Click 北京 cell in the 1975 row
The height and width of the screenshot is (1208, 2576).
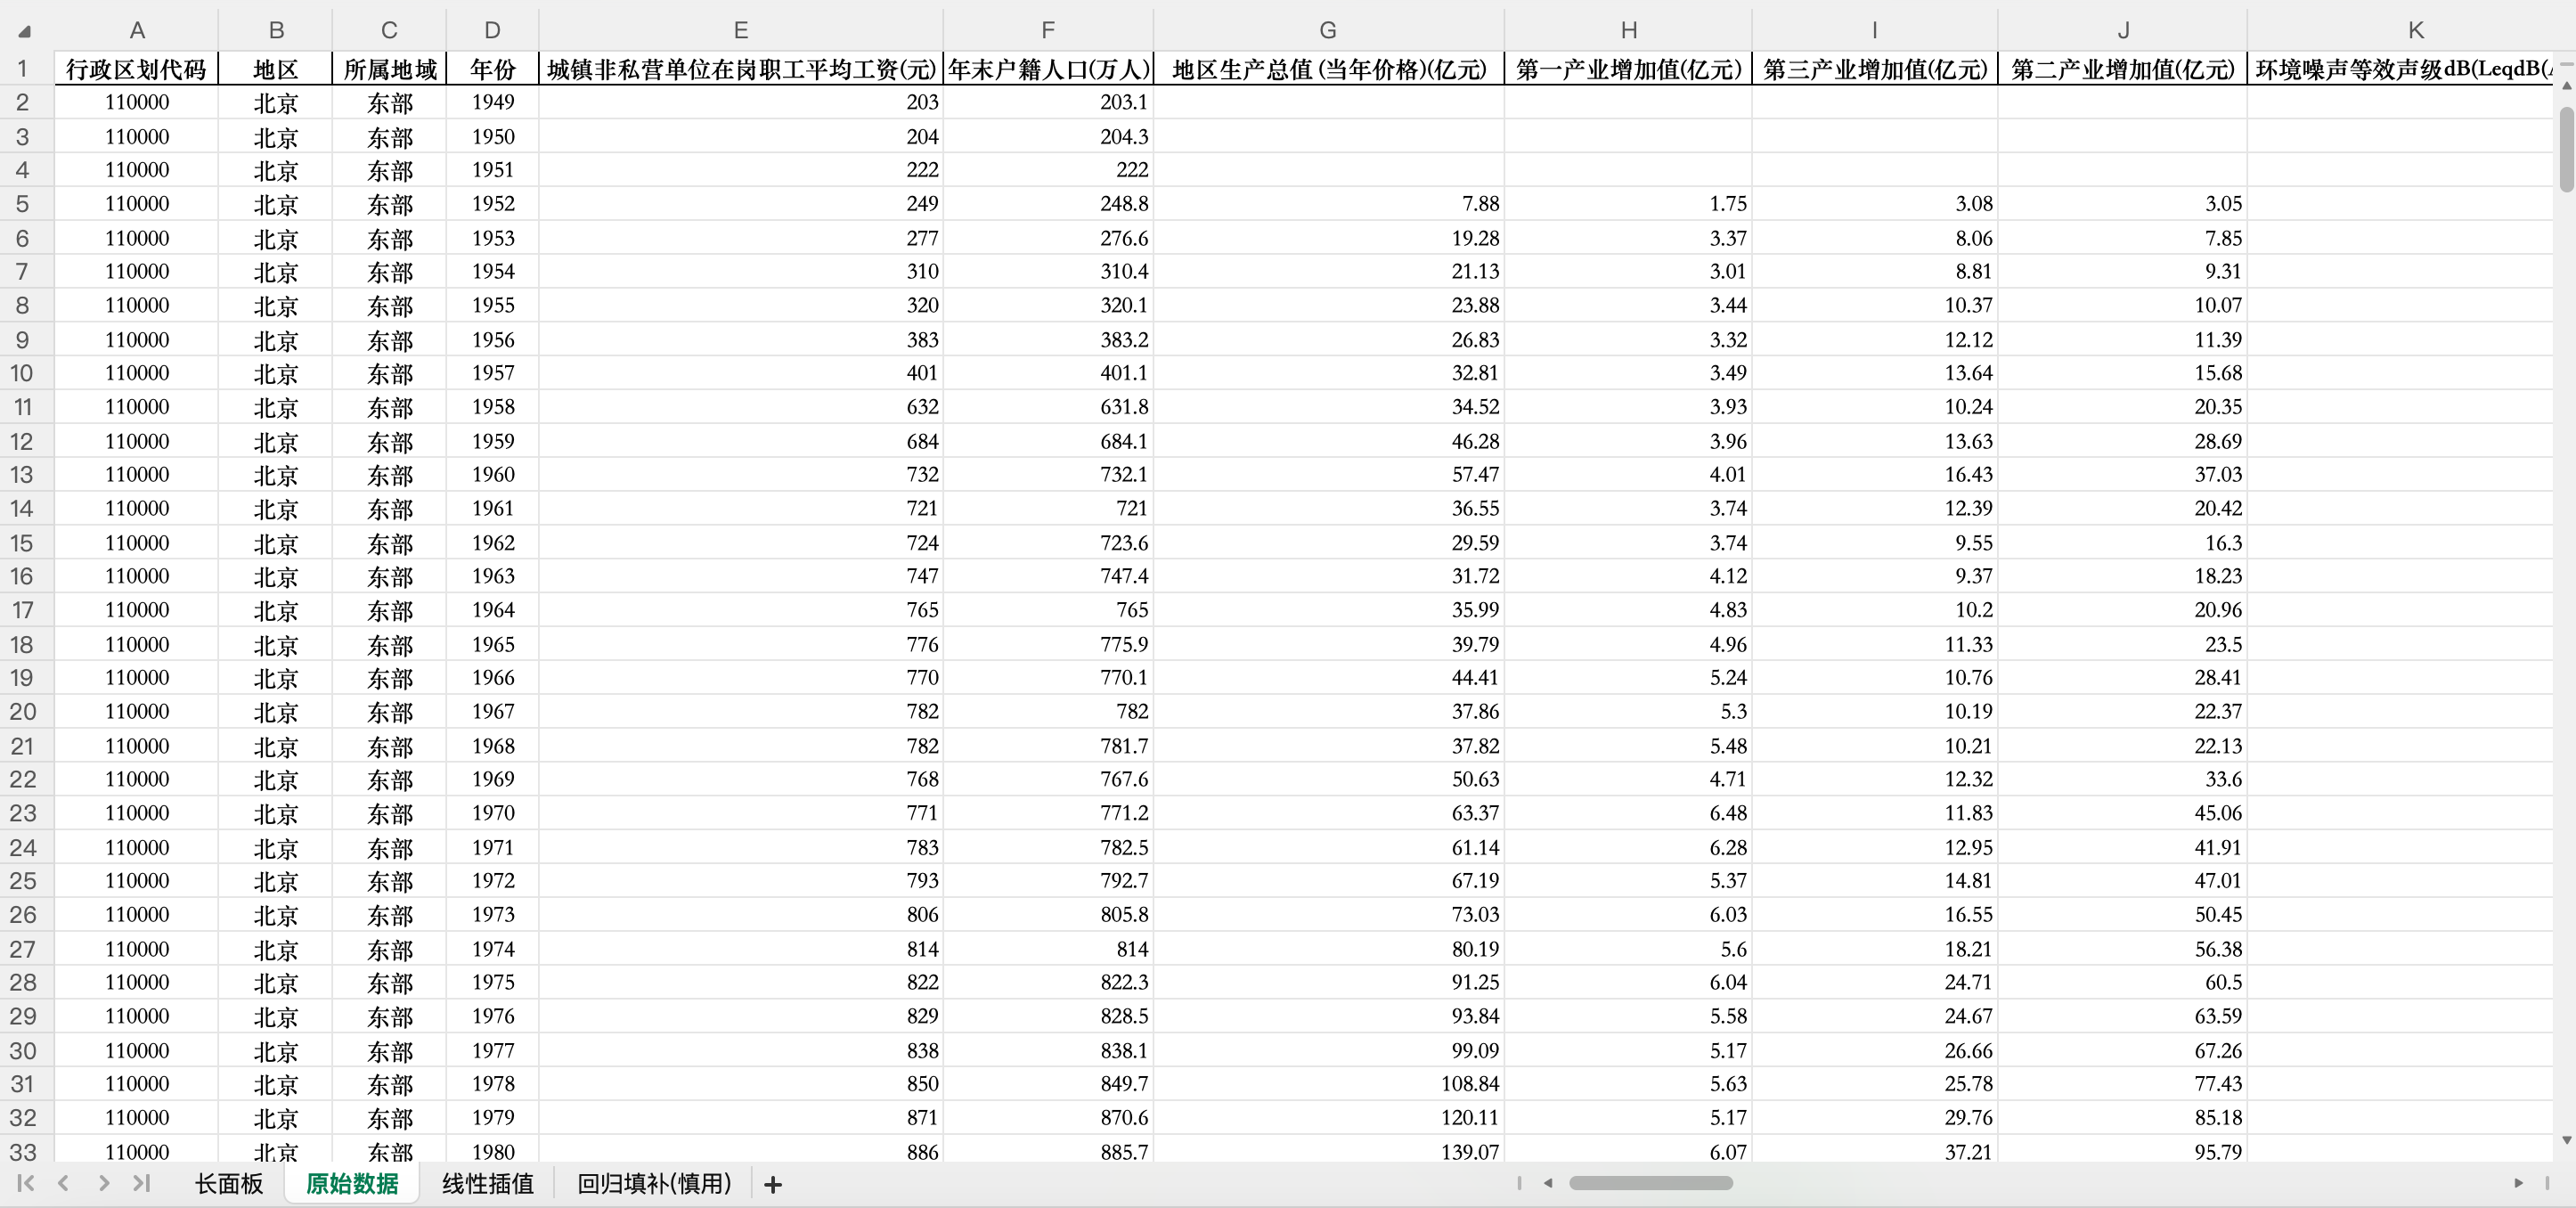tap(276, 982)
